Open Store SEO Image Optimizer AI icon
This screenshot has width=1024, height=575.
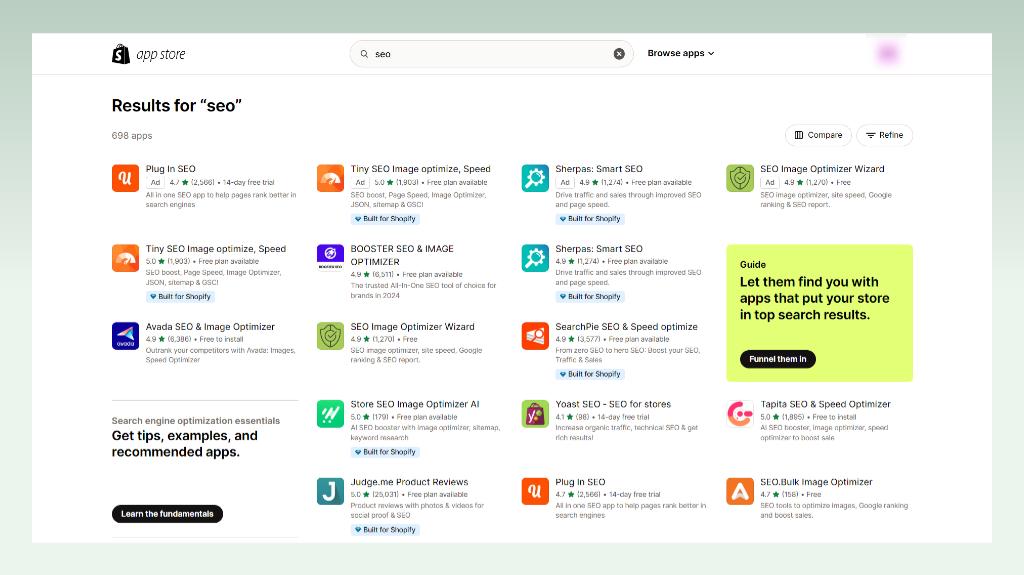tap(330, 414)
